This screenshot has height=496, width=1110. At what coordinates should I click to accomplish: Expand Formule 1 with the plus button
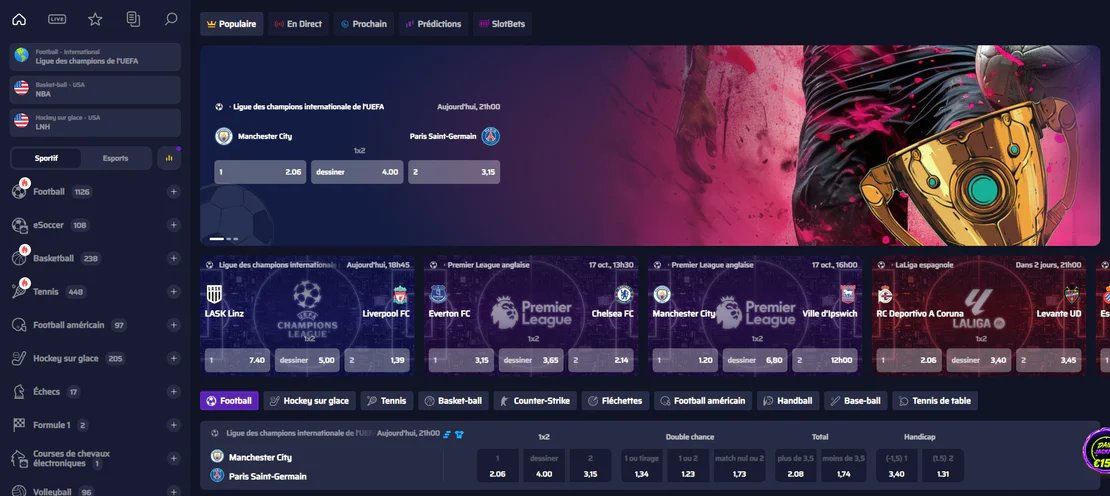tap(173, 425)
